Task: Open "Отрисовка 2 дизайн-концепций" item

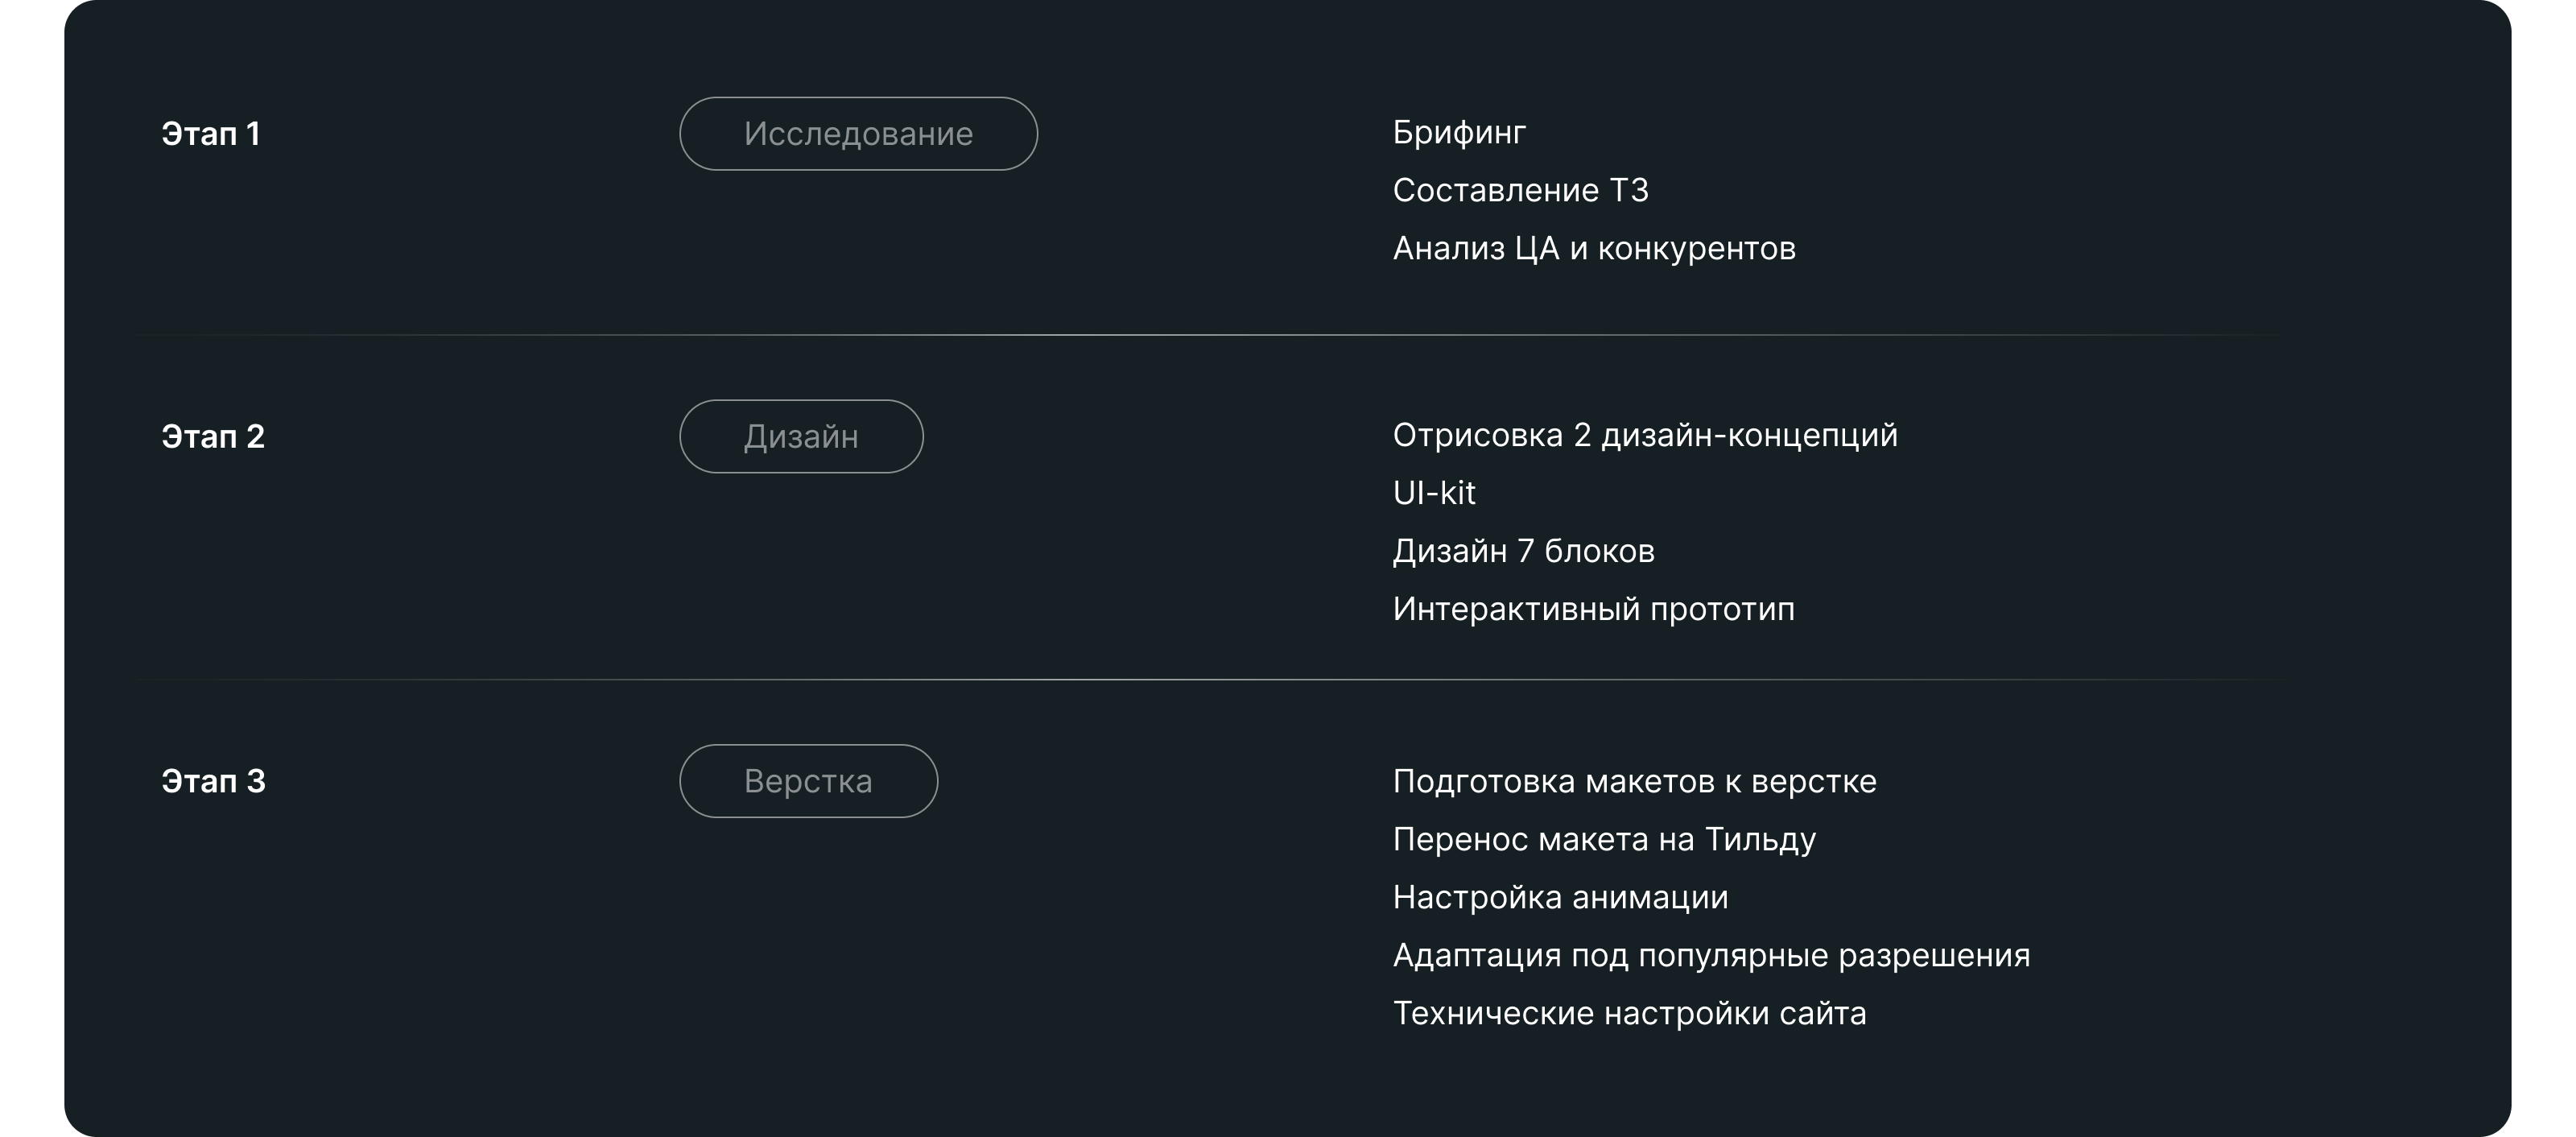Action: (1645, 435)
